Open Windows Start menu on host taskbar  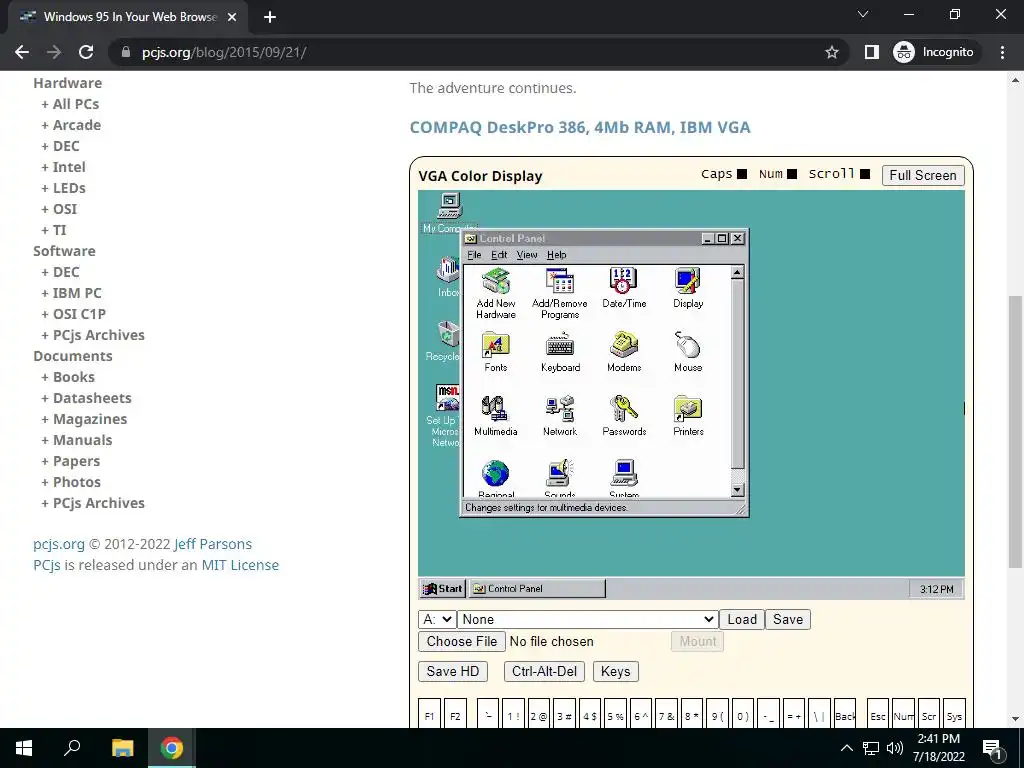(24, 748)
